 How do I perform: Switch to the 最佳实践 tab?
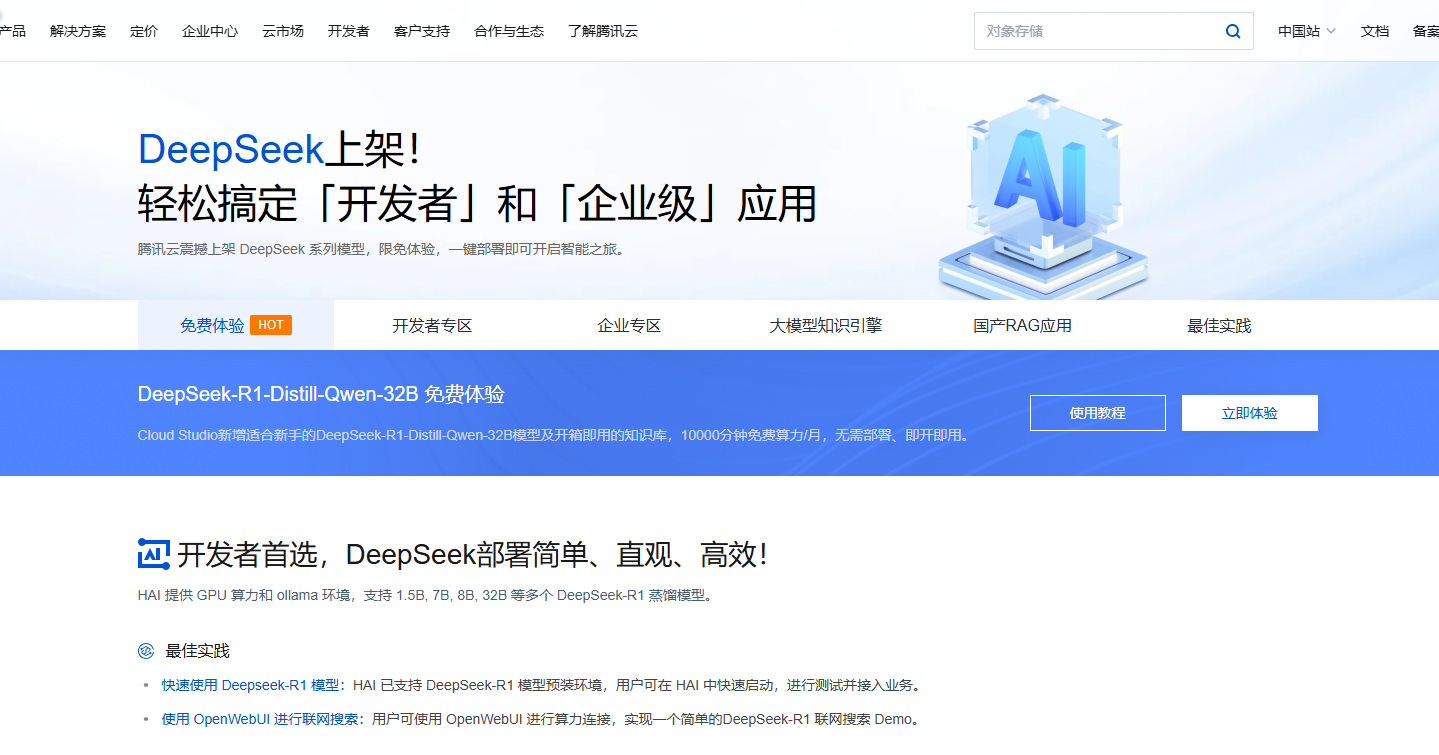pos(1219,325)
